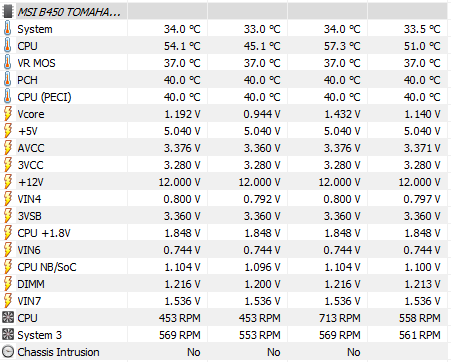
Task: Click the CPU minimum value 45.1 °C
Action: click(x=262, y=46)
